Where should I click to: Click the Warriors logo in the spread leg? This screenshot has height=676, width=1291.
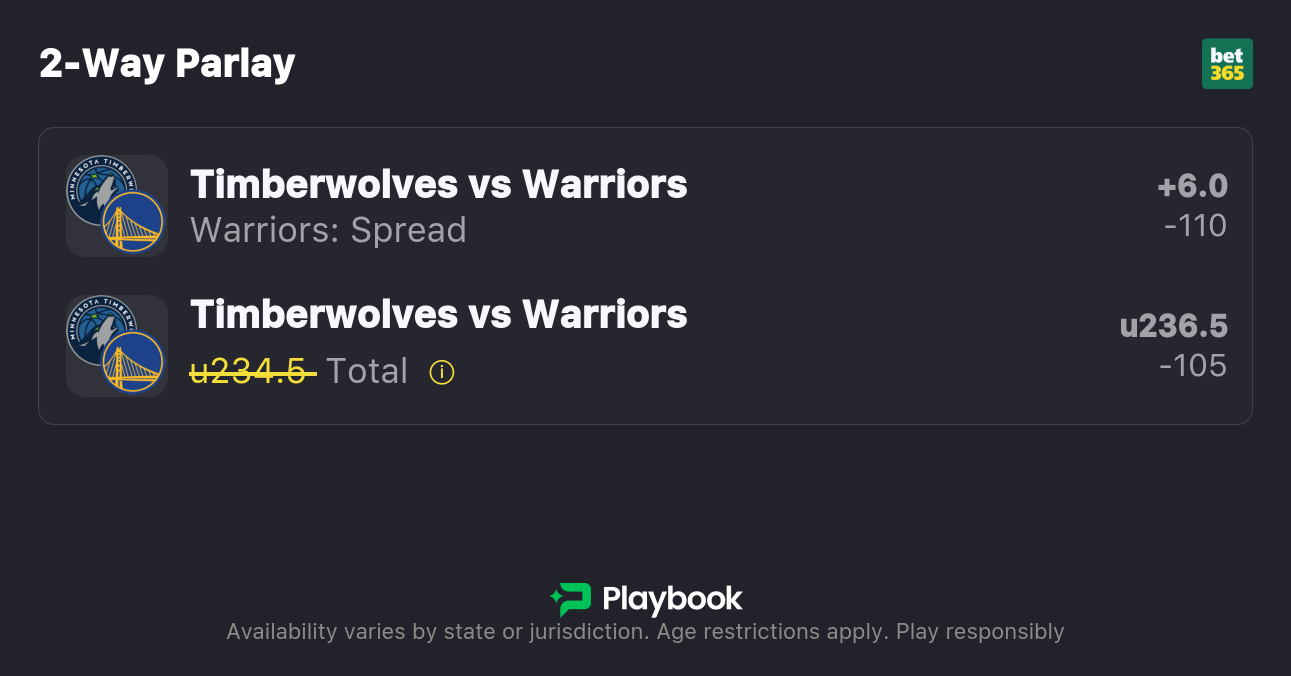pos(133,222)
